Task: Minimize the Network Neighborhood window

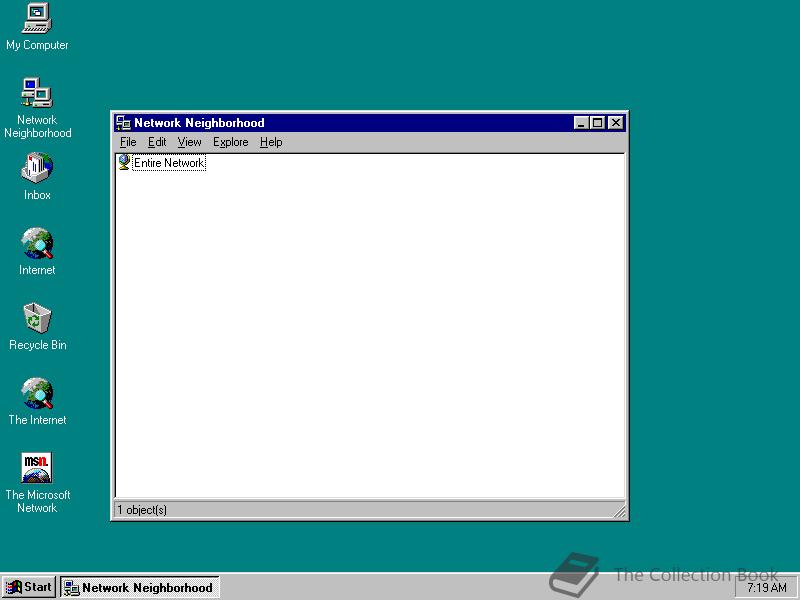Action: (x=581, y=123)
